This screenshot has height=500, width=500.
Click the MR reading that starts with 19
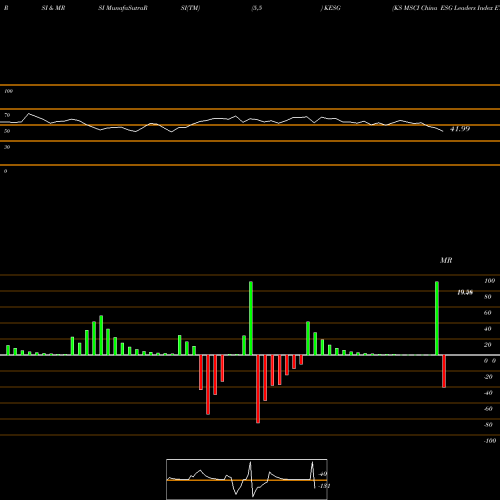click(x=465, y=292)
